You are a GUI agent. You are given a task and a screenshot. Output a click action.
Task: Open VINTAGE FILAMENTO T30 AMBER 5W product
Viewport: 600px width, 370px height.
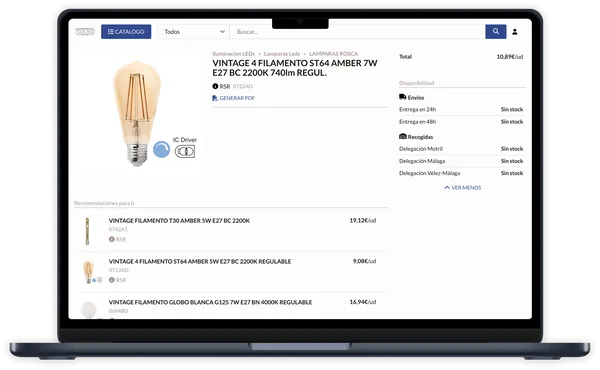[x=179, y=221]
